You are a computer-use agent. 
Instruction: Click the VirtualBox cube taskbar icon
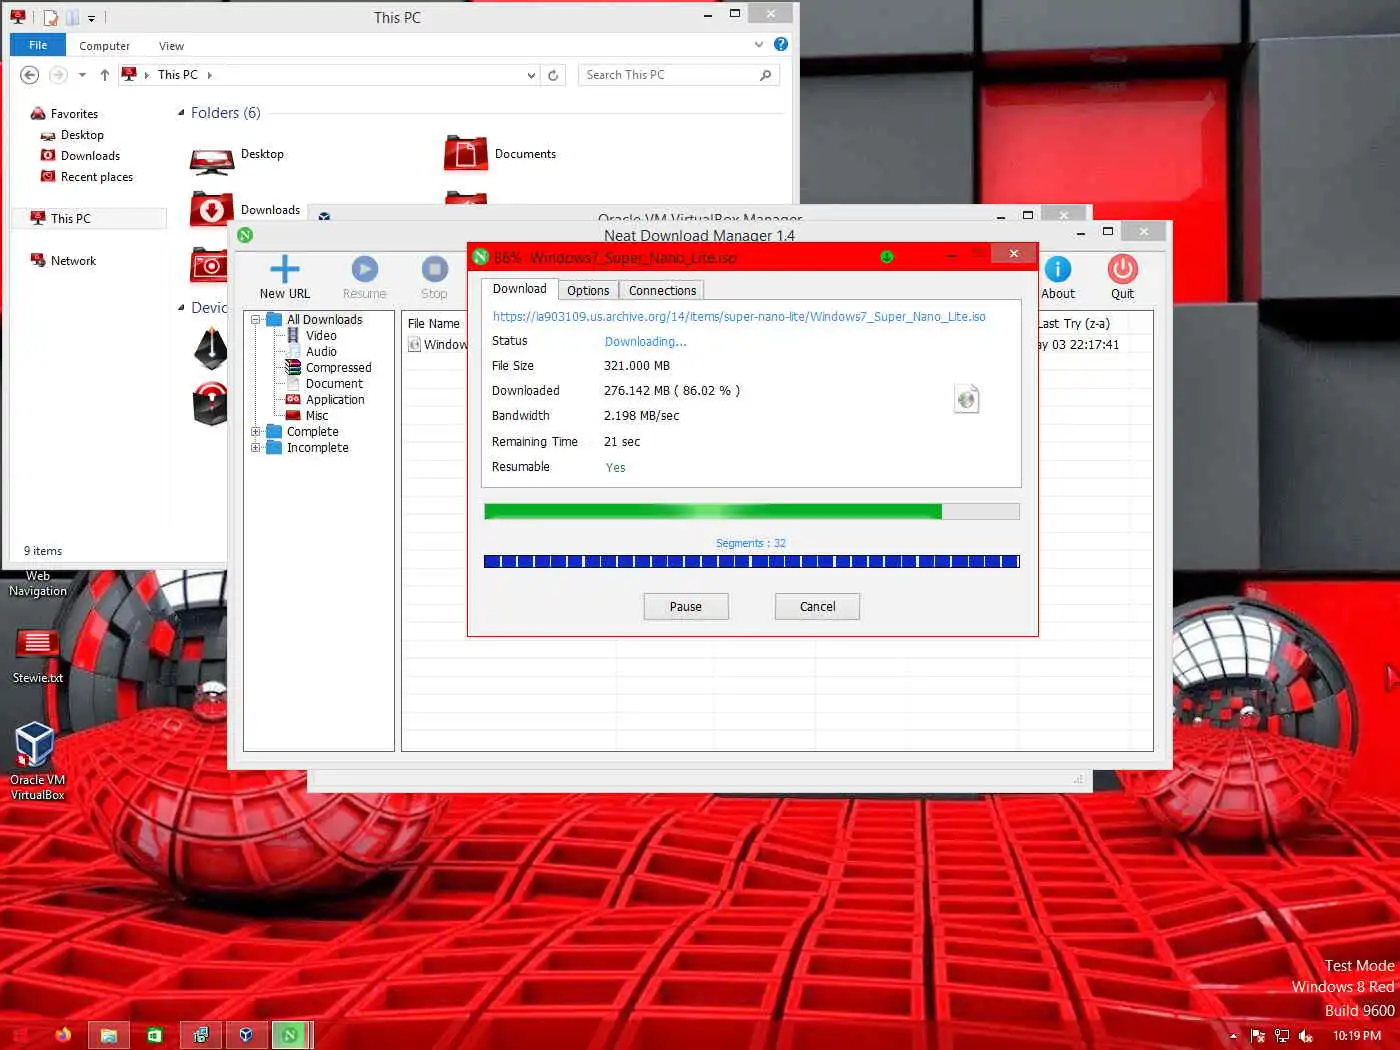click(x=245, y=1035)
